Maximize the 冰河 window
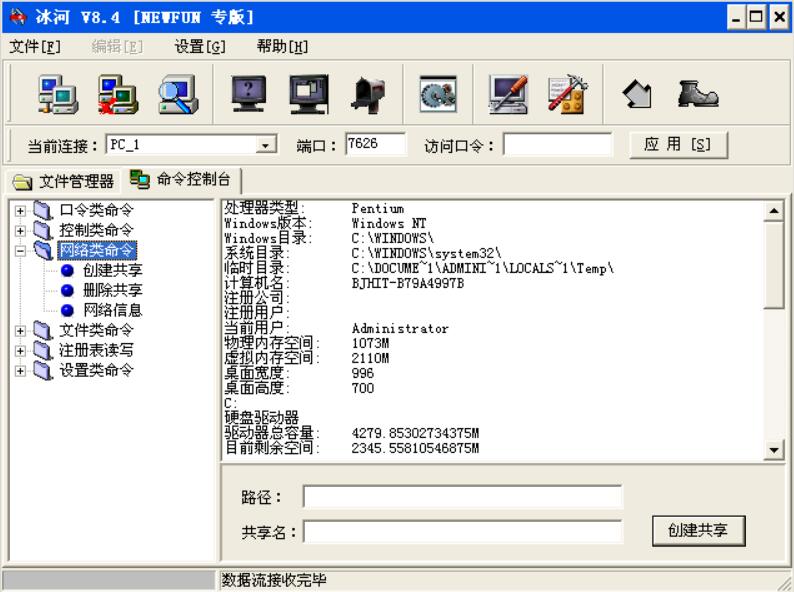Image resolution: width=794 pixels, height=592 pixels. (x=757, y=18)
